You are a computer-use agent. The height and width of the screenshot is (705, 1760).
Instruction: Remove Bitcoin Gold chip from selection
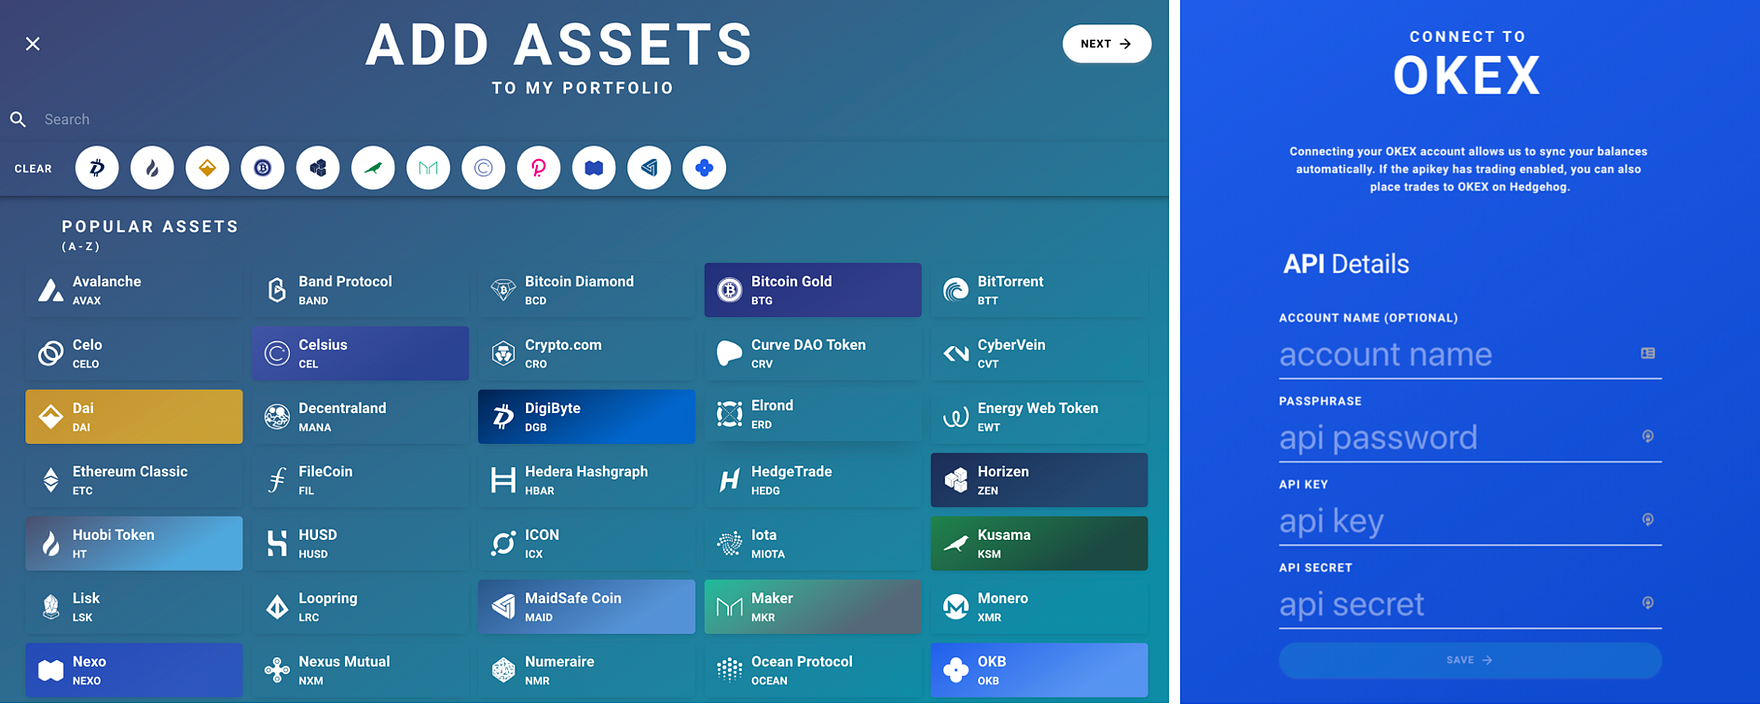(x=262, y=168)
